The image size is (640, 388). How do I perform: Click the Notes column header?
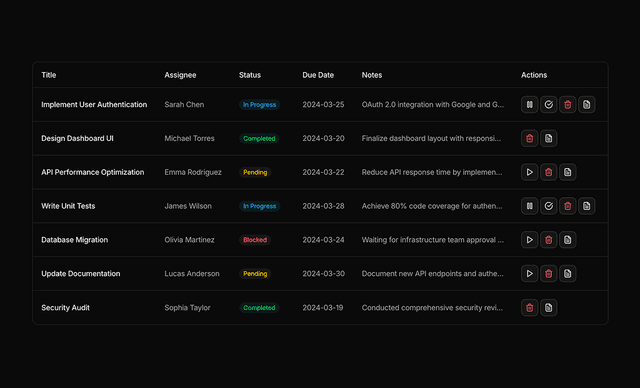pyautogui.click(x=372, y=75)
